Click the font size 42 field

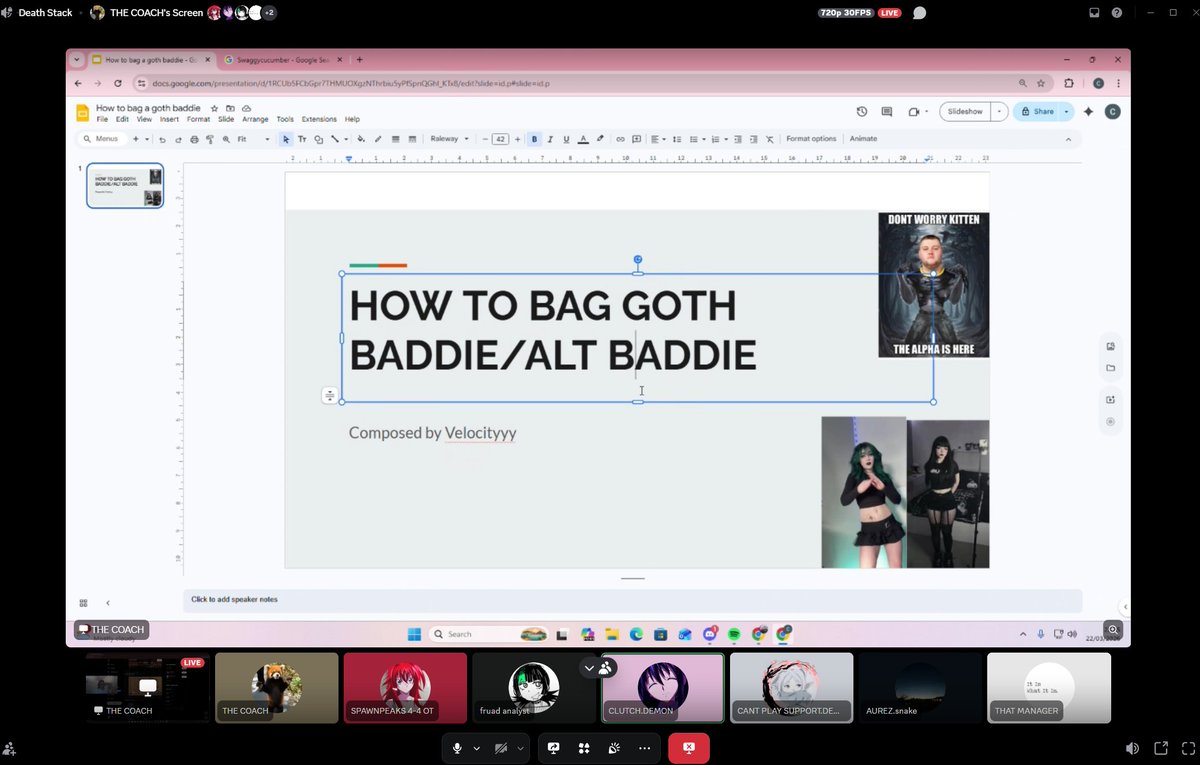(501, 139)
